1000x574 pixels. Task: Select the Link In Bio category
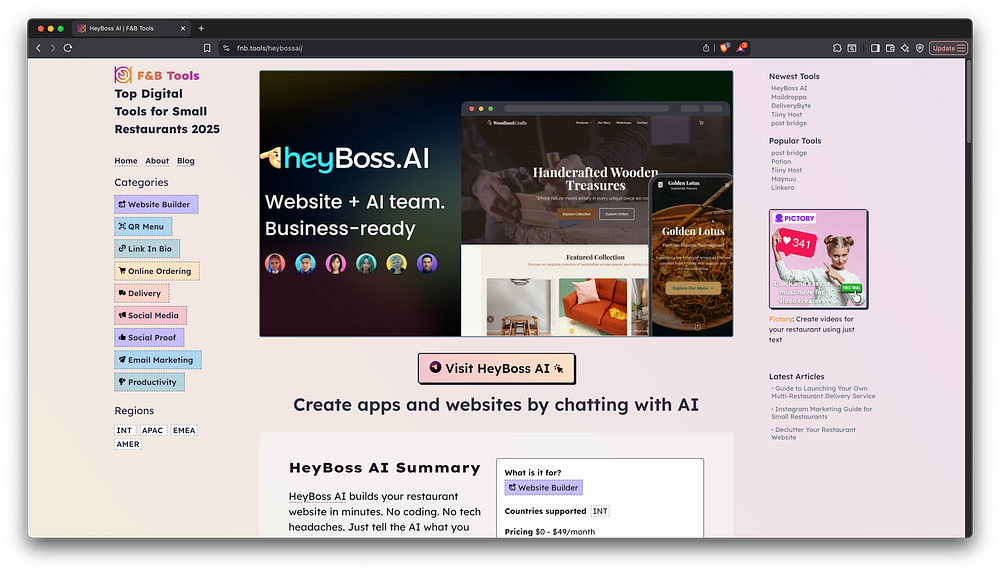[147, 249]
